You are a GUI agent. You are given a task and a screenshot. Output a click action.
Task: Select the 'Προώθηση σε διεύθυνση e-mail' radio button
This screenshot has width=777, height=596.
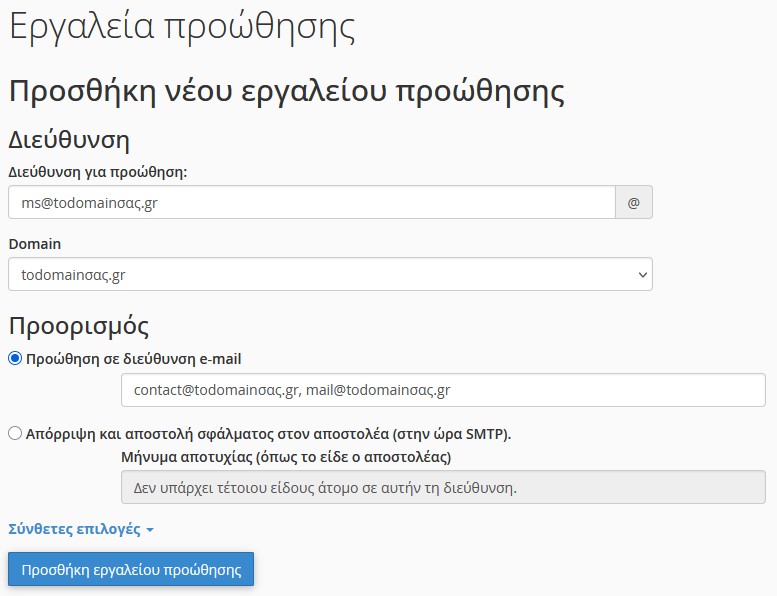tap(15, 359)
